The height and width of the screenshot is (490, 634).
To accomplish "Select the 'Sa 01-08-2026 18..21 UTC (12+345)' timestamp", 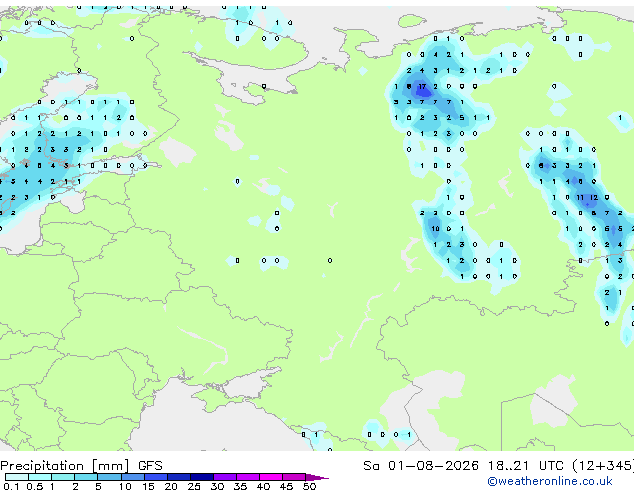I will tap(498, 466).
